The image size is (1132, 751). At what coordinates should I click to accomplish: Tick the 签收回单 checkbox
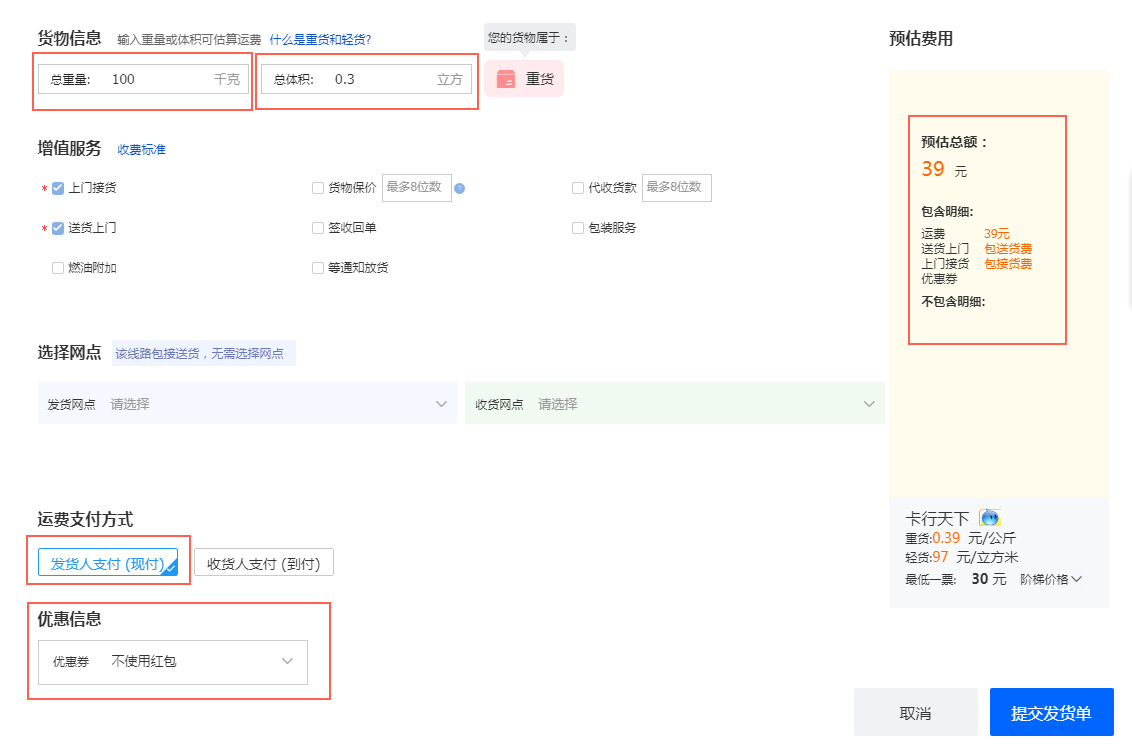pos(318,228)
